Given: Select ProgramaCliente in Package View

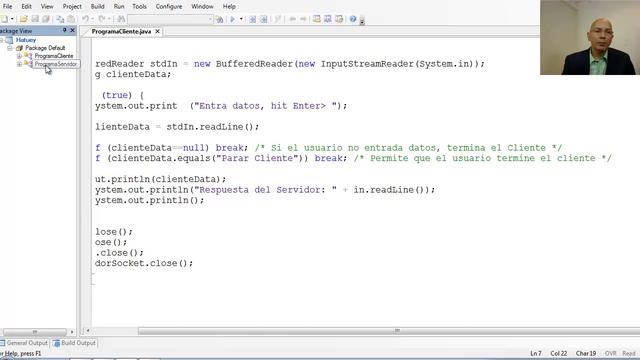Looking at the screenshot, I should pyautogui.click(x=54, y=56).
